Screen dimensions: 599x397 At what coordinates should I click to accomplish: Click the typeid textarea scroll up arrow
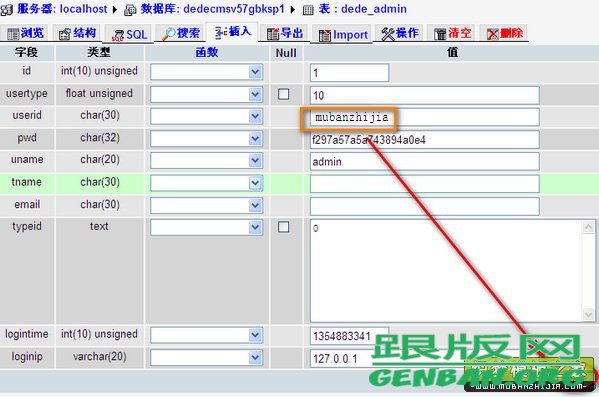[x=588, y=227]
